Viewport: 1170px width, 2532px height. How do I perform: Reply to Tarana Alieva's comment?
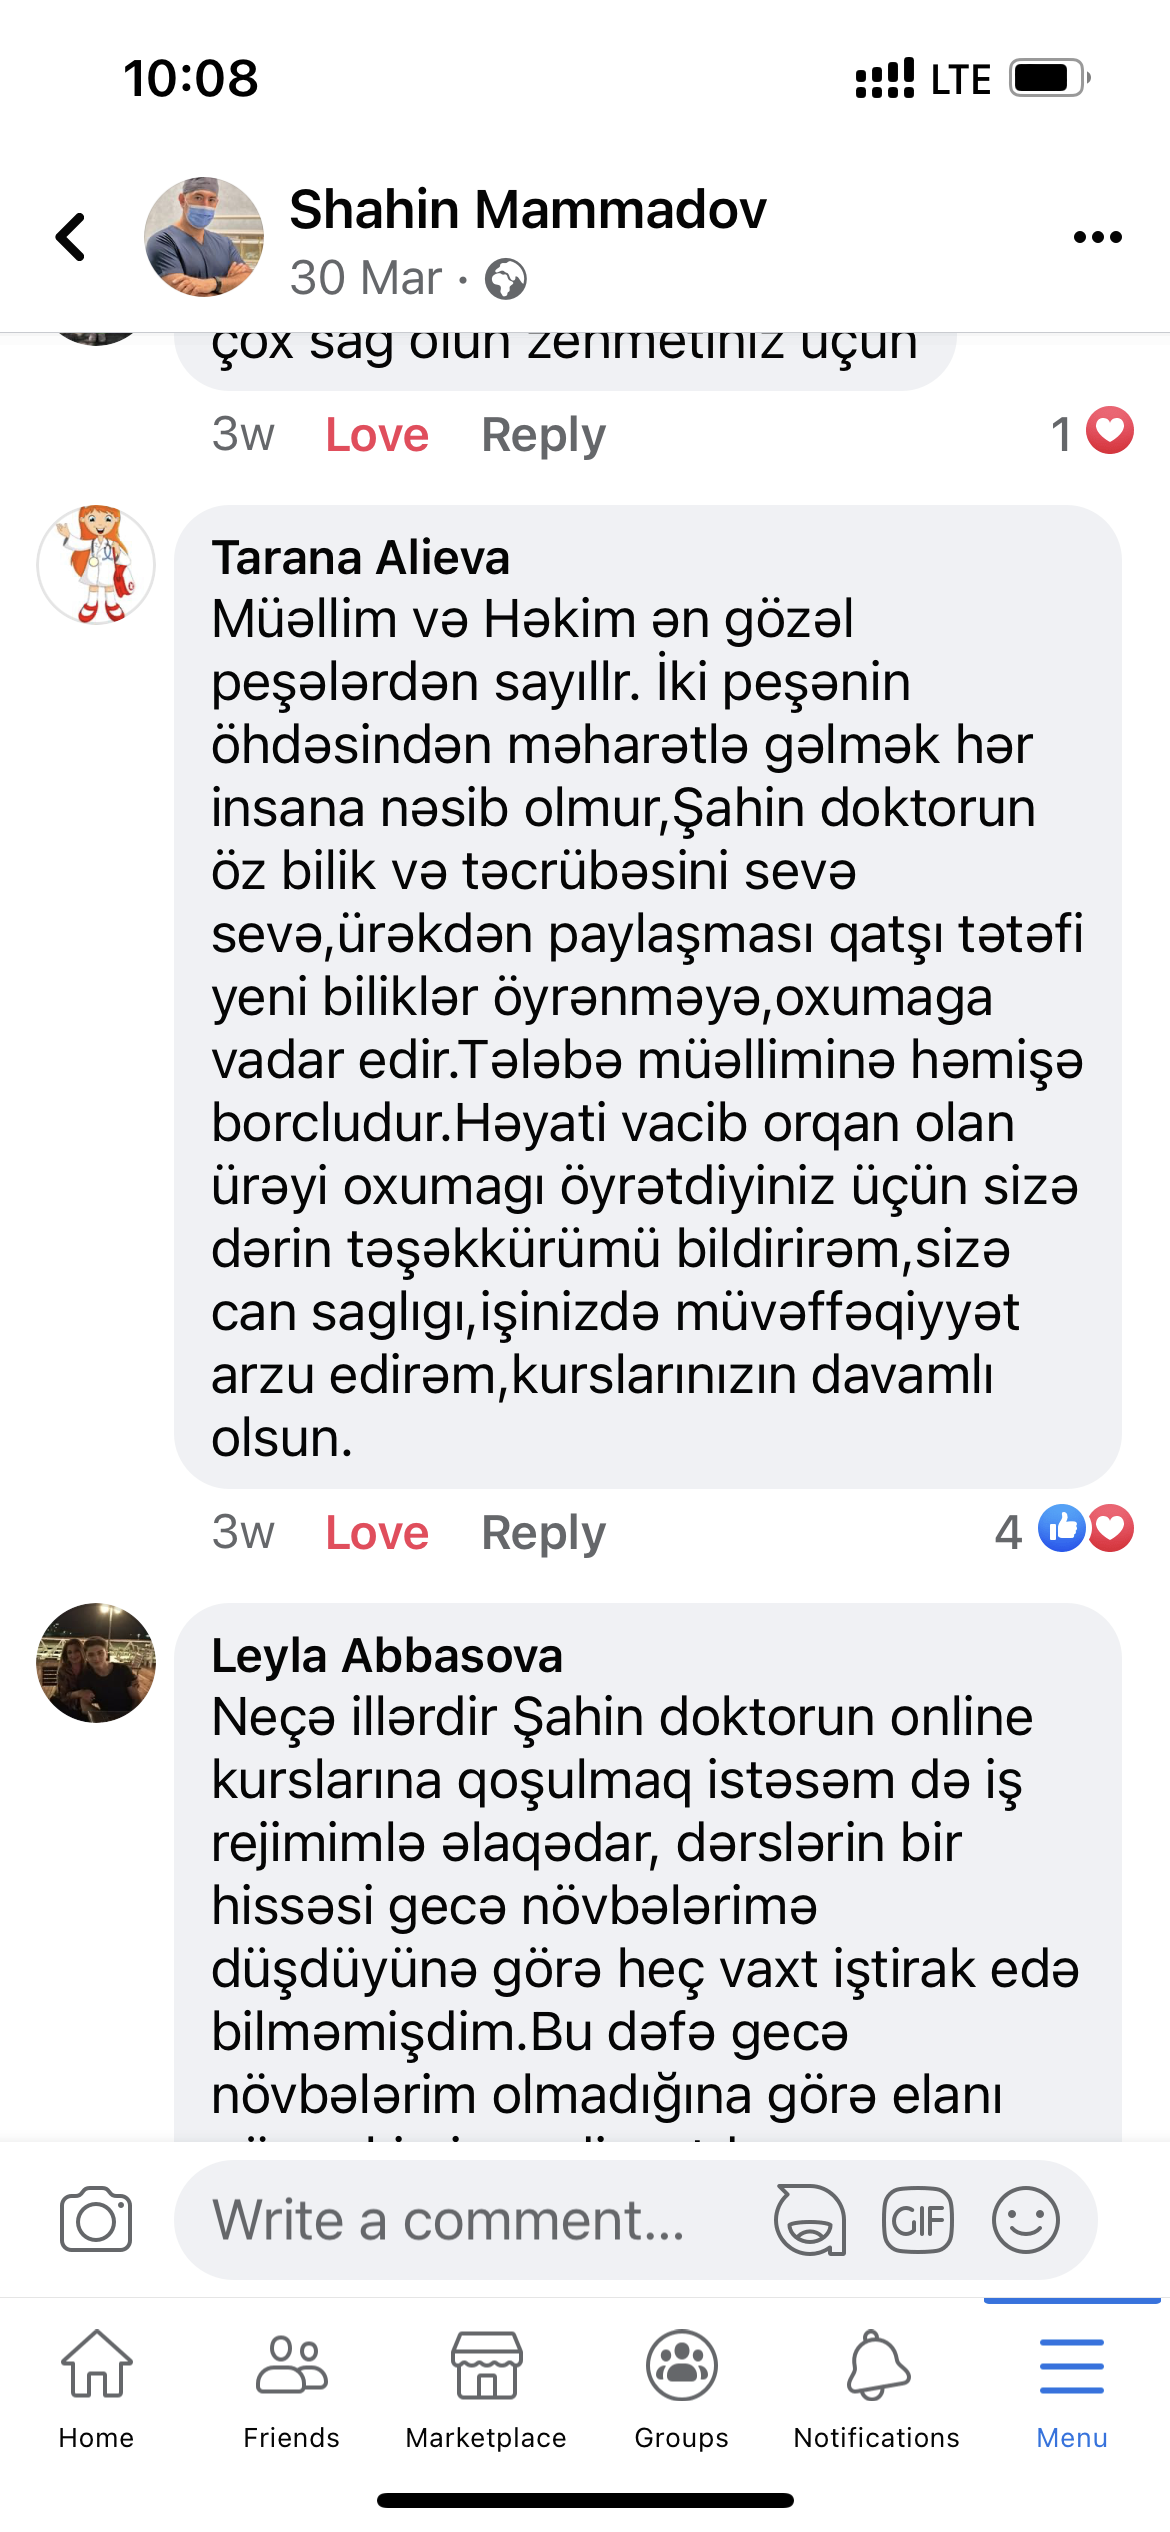pyautogui.click(x=544, y=1533)
